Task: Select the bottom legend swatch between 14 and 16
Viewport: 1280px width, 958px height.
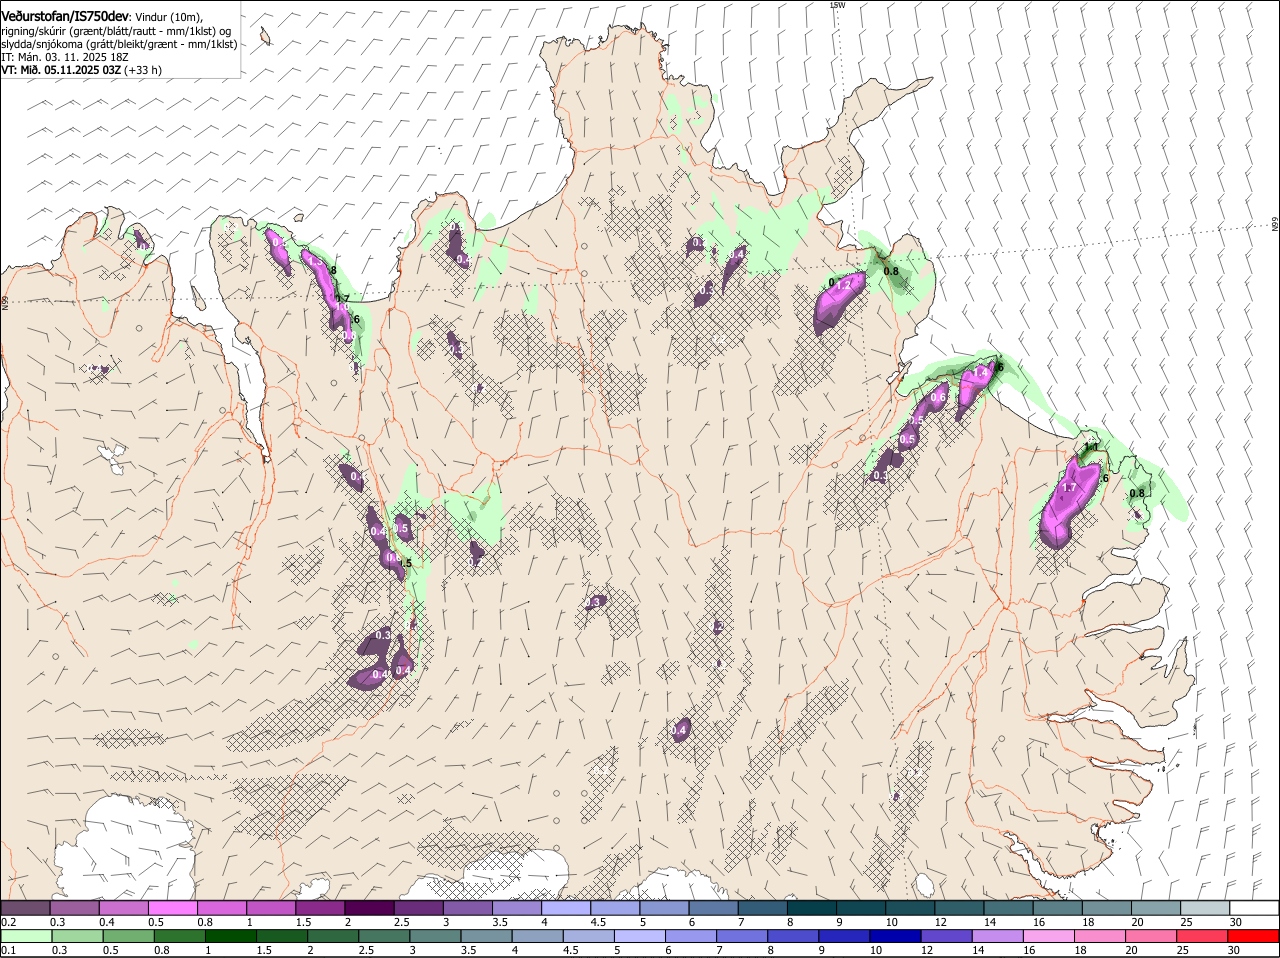Action: 998,936
